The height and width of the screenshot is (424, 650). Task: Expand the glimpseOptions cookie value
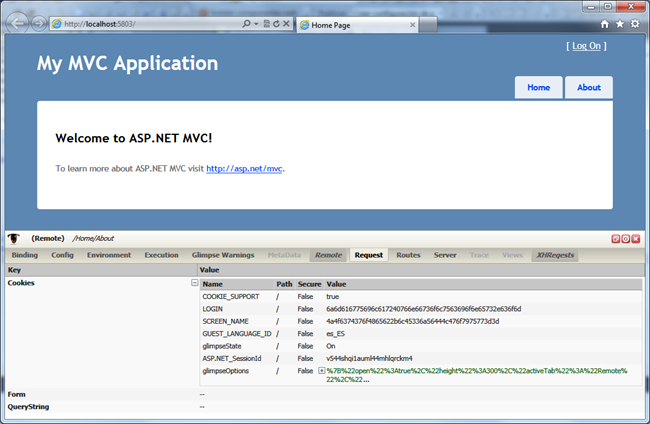(321, 371)
